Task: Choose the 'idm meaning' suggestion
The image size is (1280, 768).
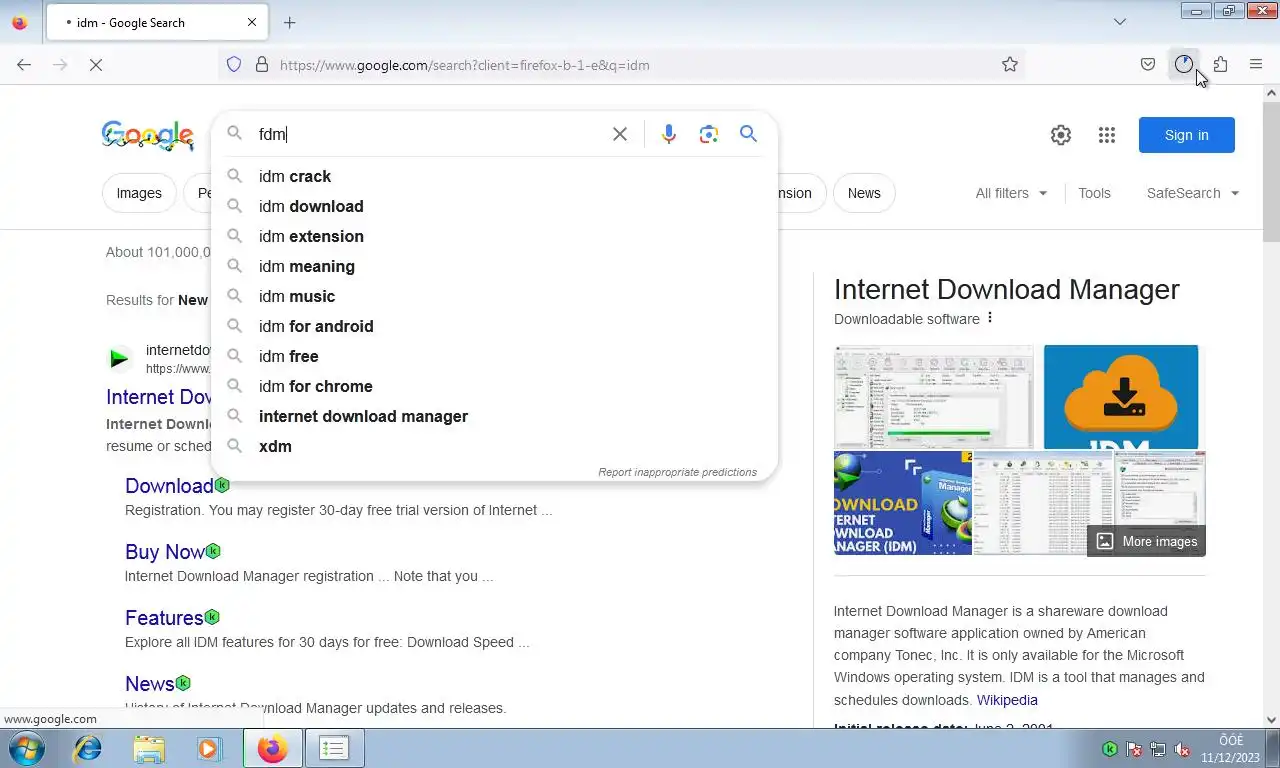Action: point(494,266)
